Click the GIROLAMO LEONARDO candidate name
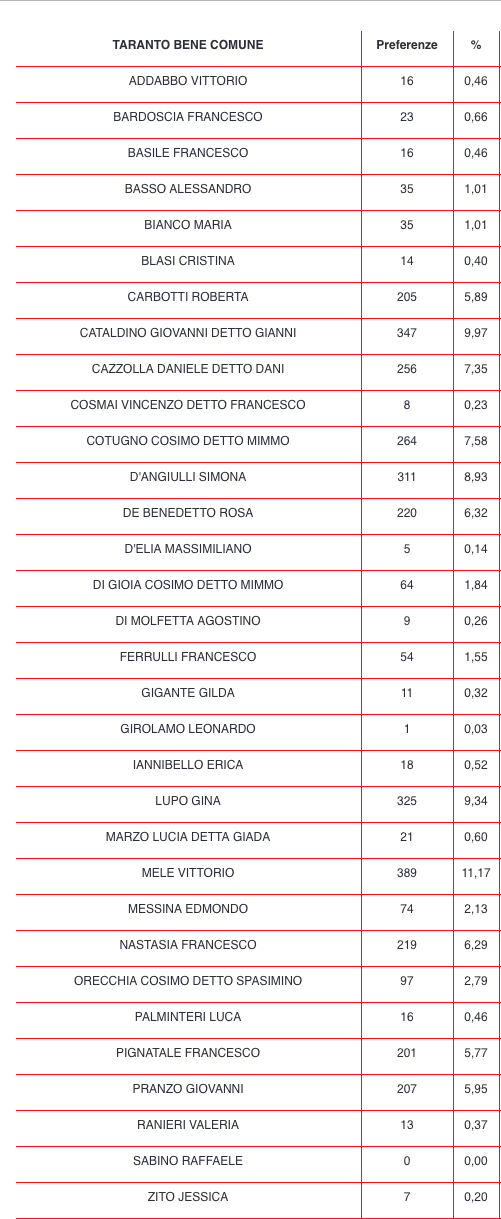The image size is (501, 1219). pyautogui.click(x=188, y=729)
